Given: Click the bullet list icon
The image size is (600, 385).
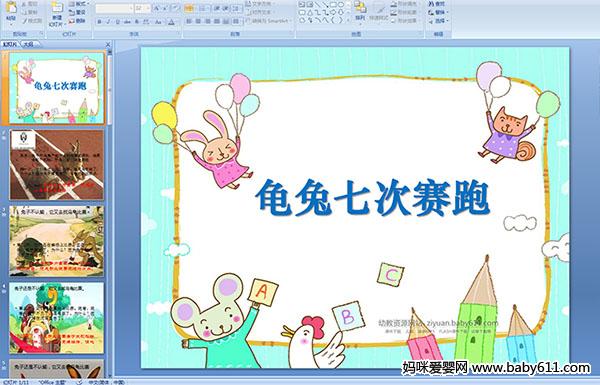Looking at the screenshot, I should pyautogui.click(x=189, y=8).
